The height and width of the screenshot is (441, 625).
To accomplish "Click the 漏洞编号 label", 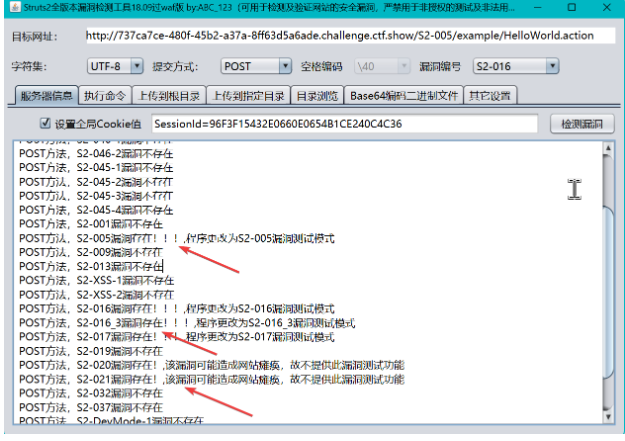I will coord(440,66).
